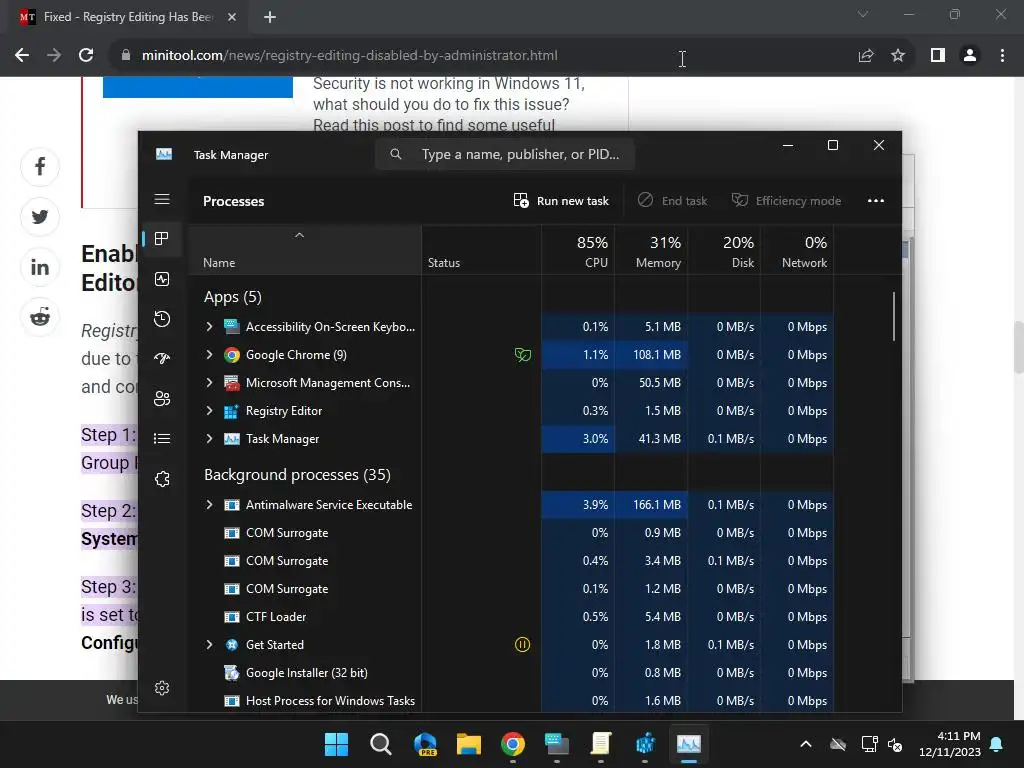Screen dimensions: 1024x768
Task: Click the Task Manager process list scrollbar
Action: click(893, 316)
